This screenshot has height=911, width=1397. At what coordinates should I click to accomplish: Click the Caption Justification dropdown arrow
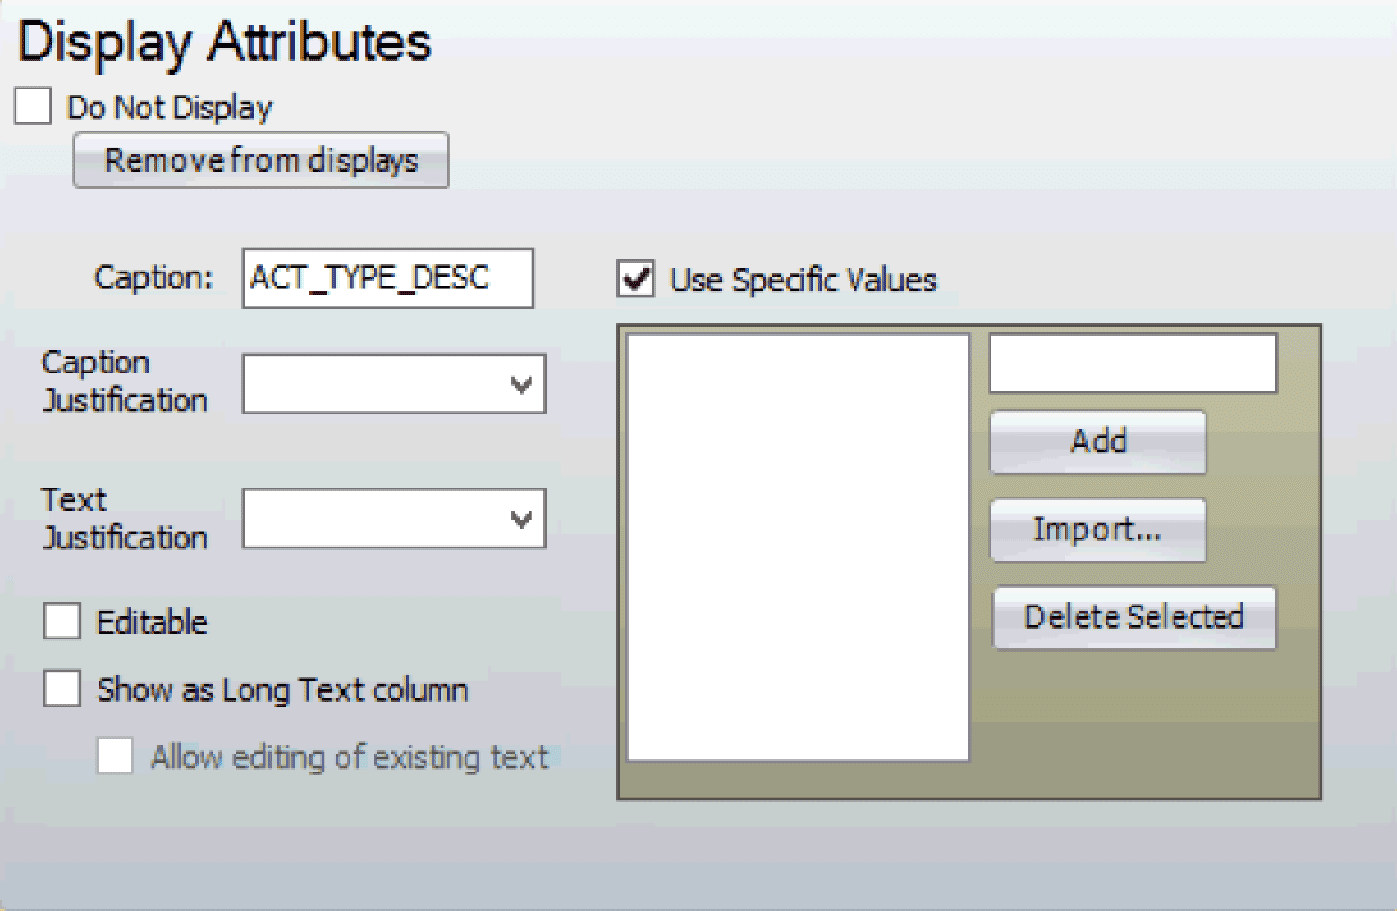[x=521, y=384]
